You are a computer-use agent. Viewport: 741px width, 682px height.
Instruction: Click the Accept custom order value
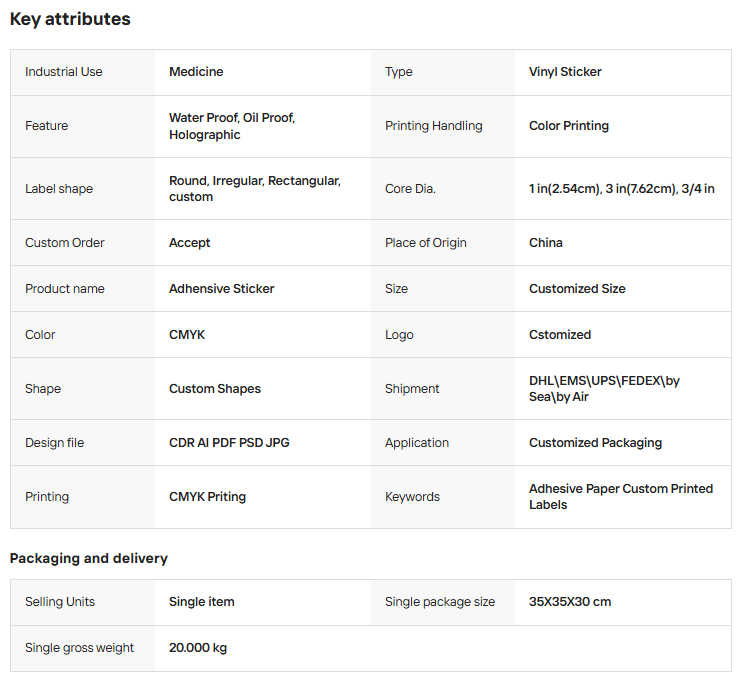(190, 243)
